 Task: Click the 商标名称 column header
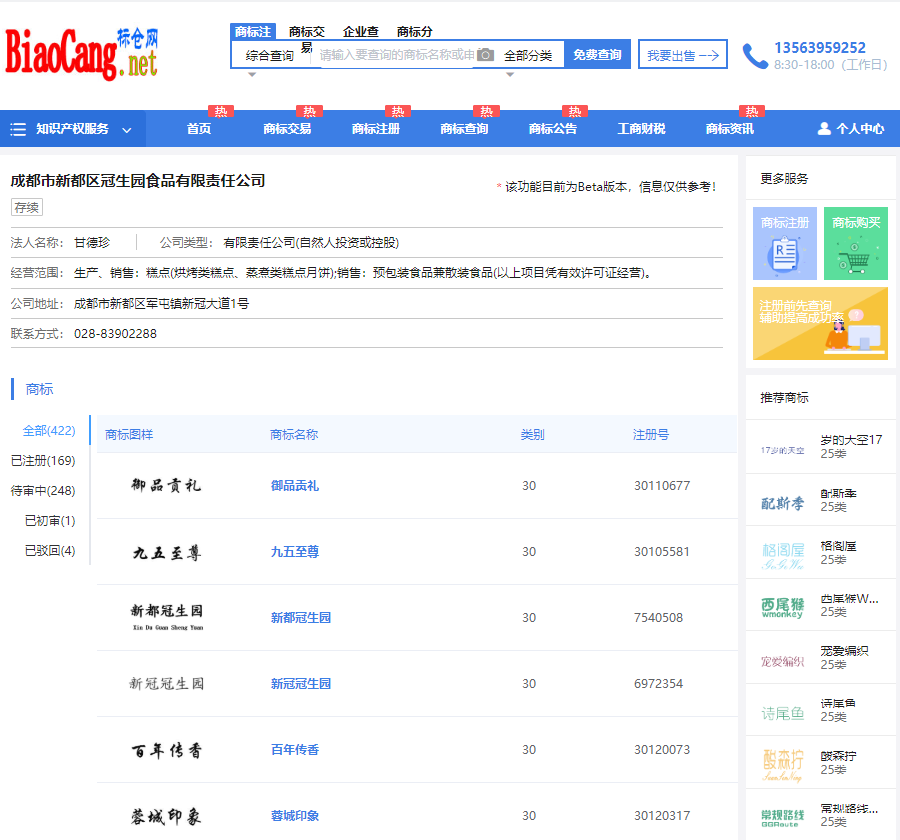(294, 435)
